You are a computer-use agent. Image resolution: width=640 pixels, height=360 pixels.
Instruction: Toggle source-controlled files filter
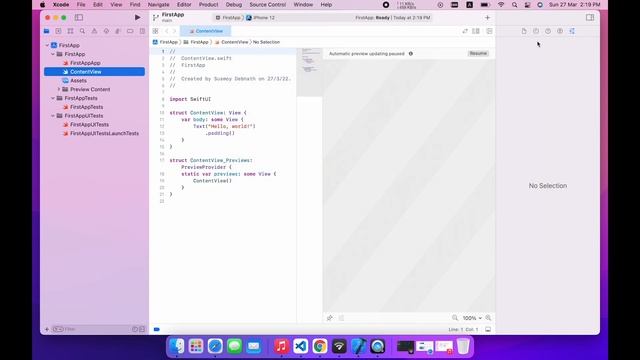pyautogui.click(x=142, y=329)
